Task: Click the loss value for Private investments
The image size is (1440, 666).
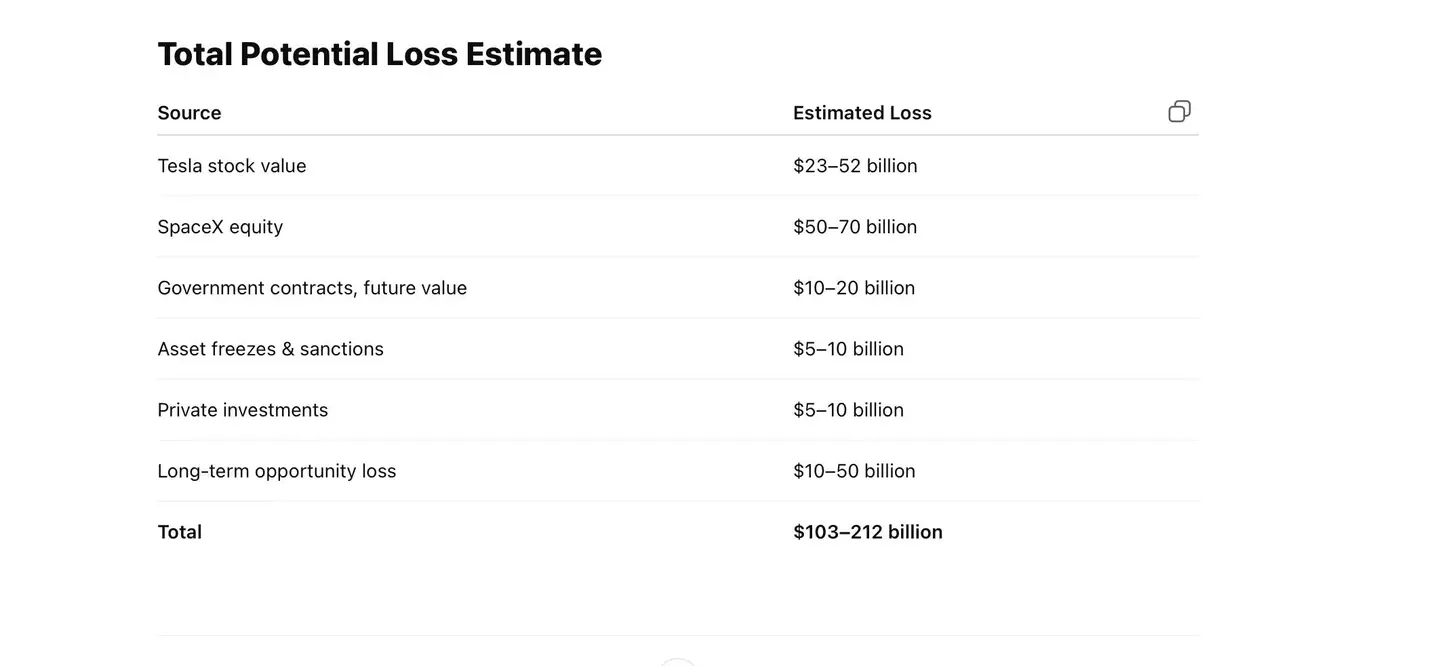Action: point(848,410)
